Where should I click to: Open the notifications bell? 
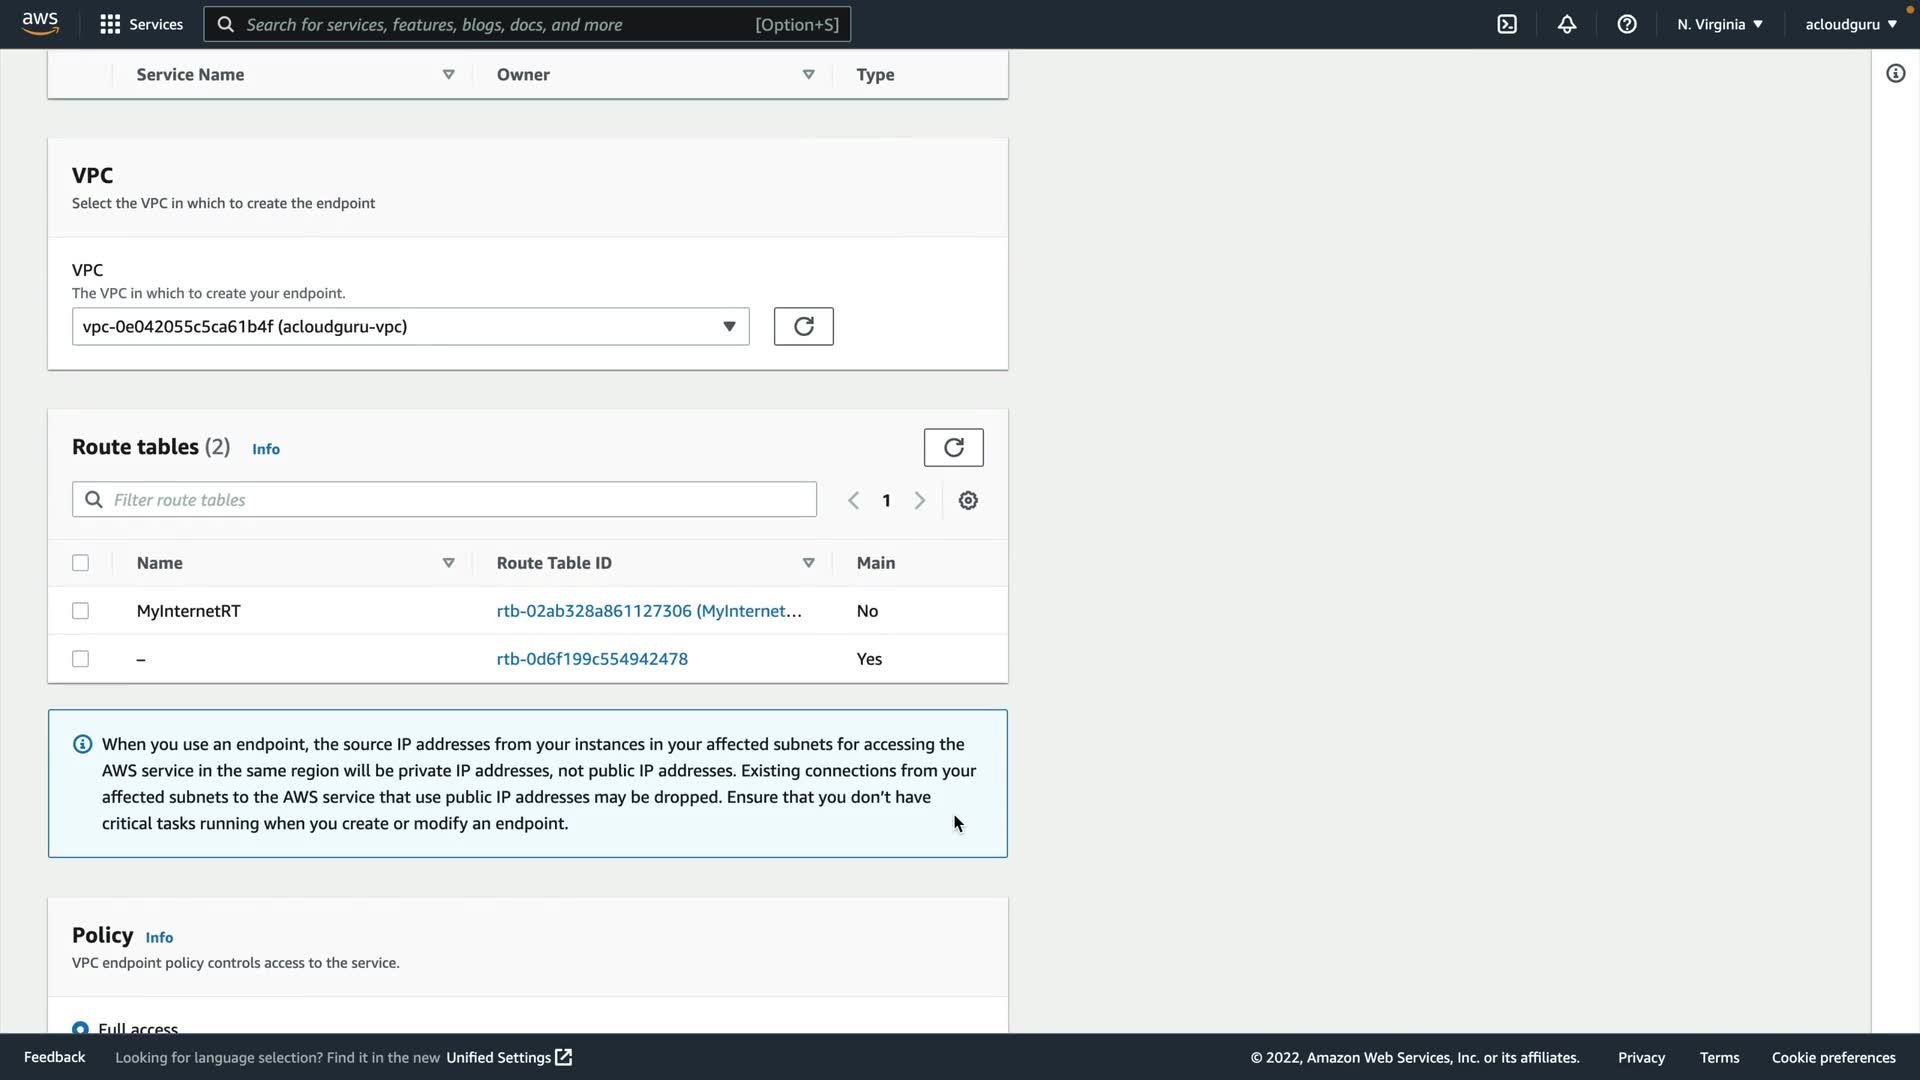click(x=1567, y=24)
